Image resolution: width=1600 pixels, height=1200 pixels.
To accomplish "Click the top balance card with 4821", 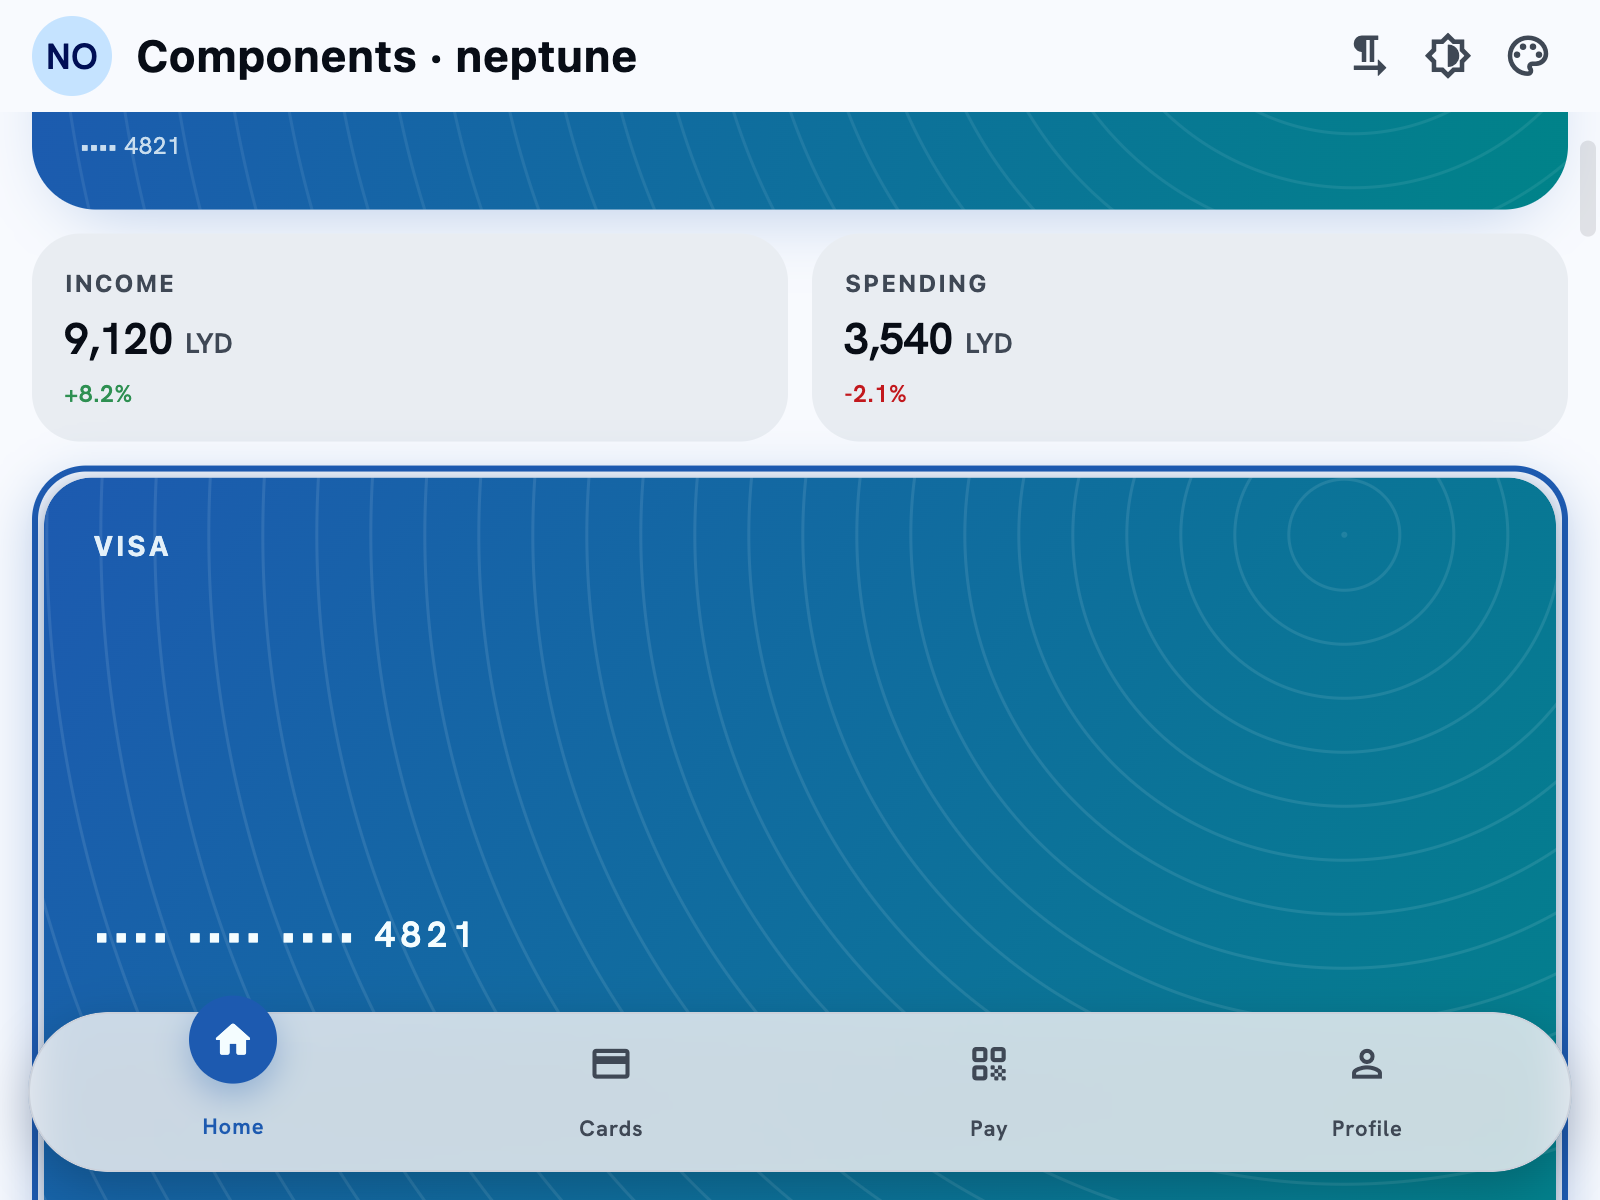I will point(800,160).
